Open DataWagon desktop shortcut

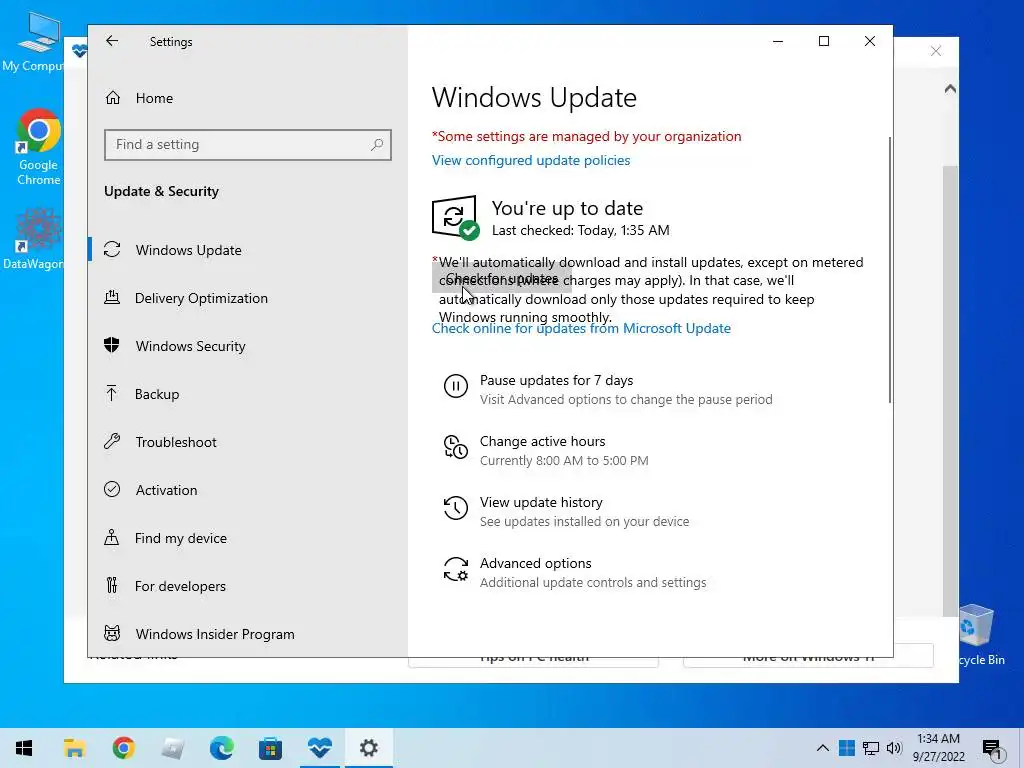click(34, 239)
